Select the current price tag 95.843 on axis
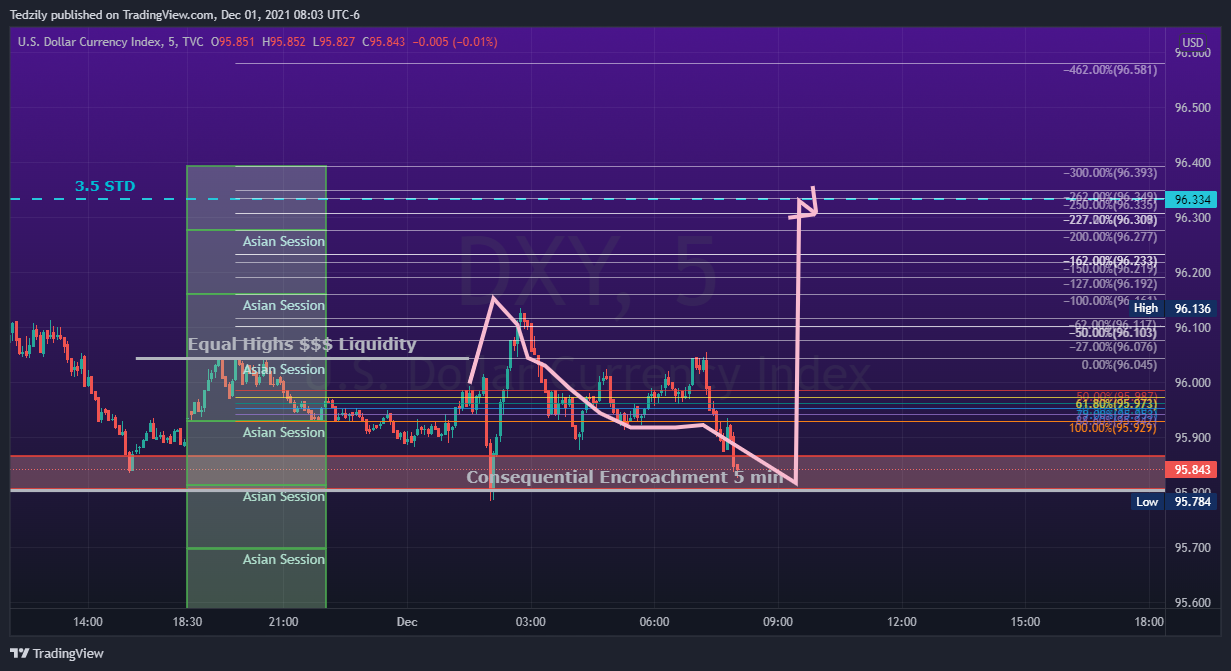The image size is (1231, 671). point(1189,469)
